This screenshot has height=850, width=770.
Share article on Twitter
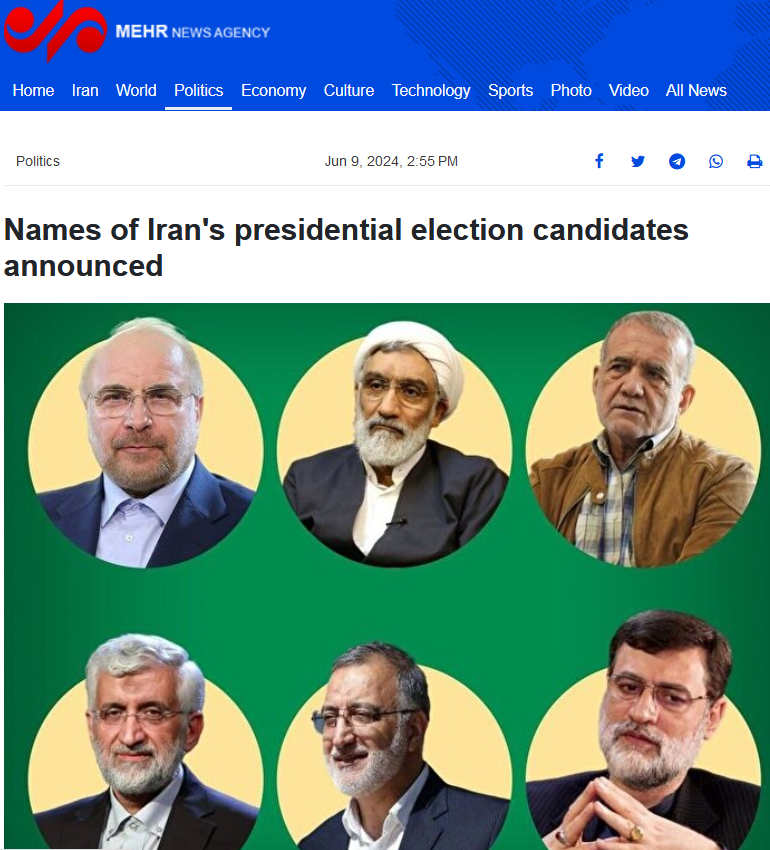point(638,161)
